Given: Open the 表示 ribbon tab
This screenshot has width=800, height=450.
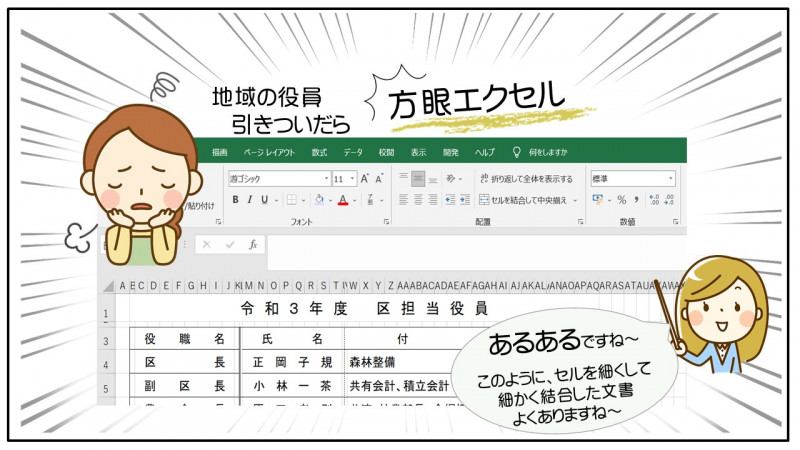Looking at the screenshot, I should pos(418,152).
